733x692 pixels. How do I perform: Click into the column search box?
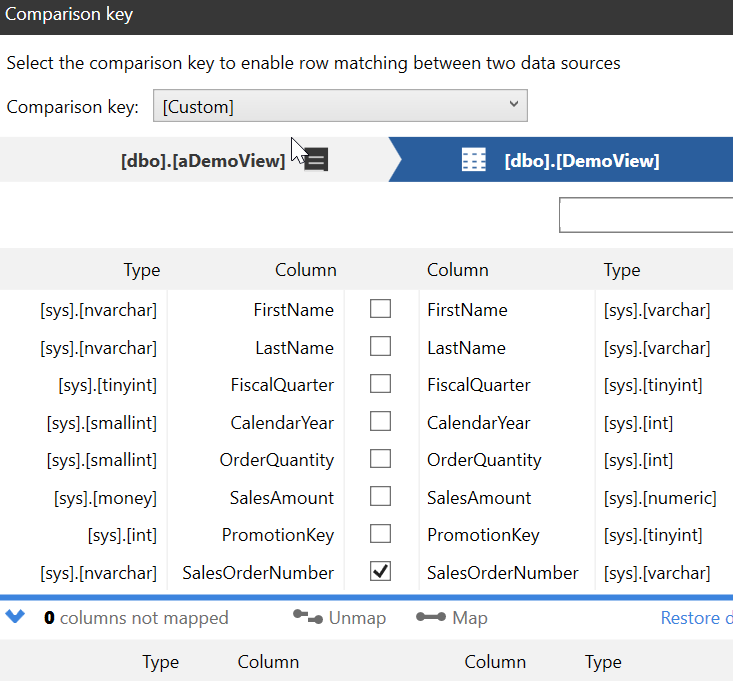pos(645,215)
